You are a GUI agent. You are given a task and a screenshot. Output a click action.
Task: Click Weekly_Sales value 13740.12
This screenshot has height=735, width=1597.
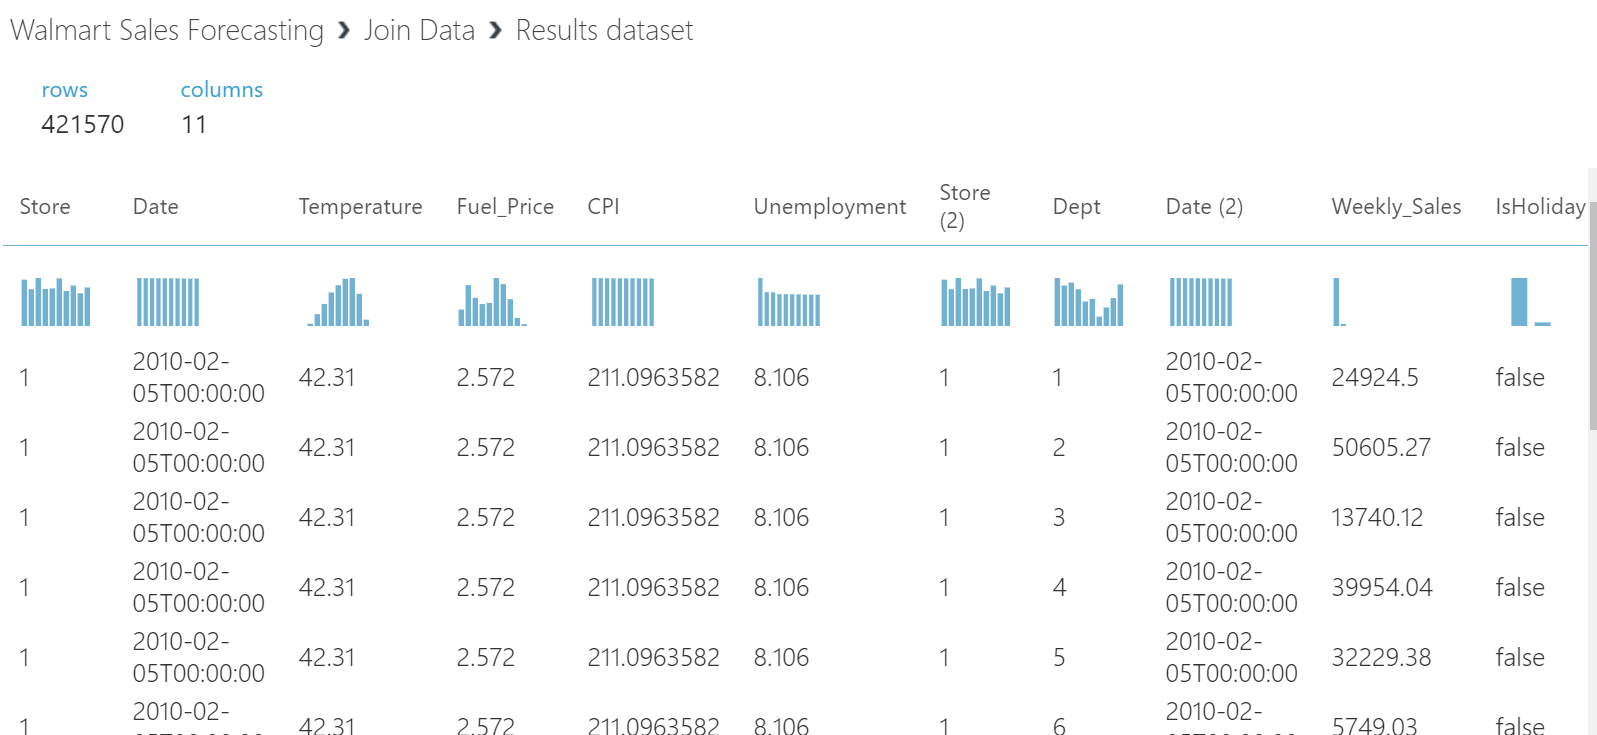coord(1377,517)
